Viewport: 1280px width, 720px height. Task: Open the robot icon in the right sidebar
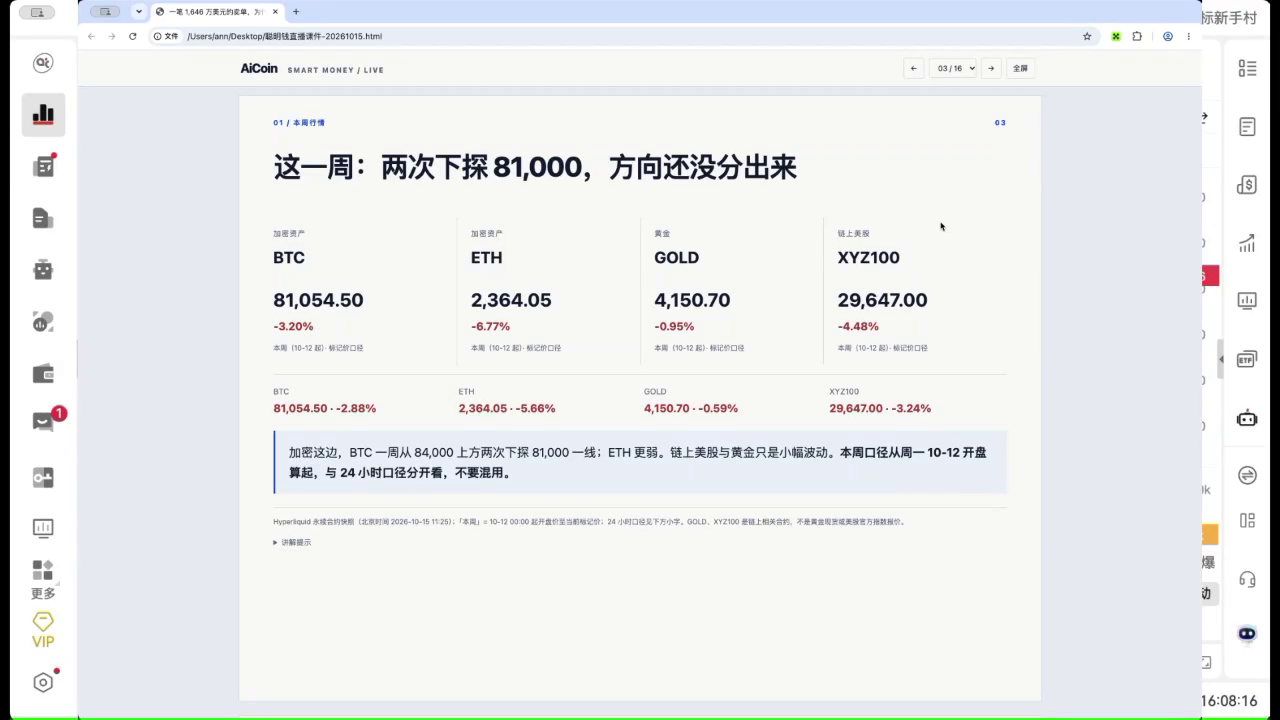(x=1247, y=418)
